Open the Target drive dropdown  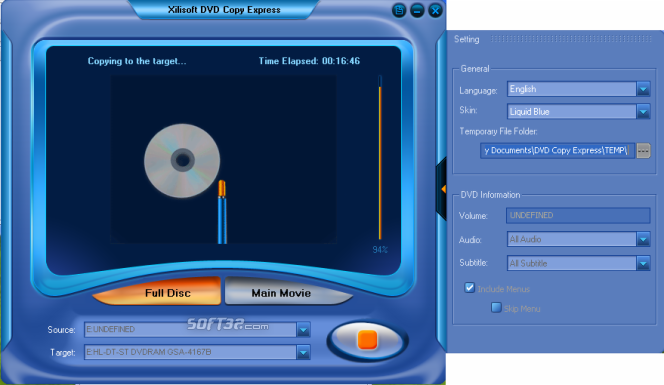point(303,352)
